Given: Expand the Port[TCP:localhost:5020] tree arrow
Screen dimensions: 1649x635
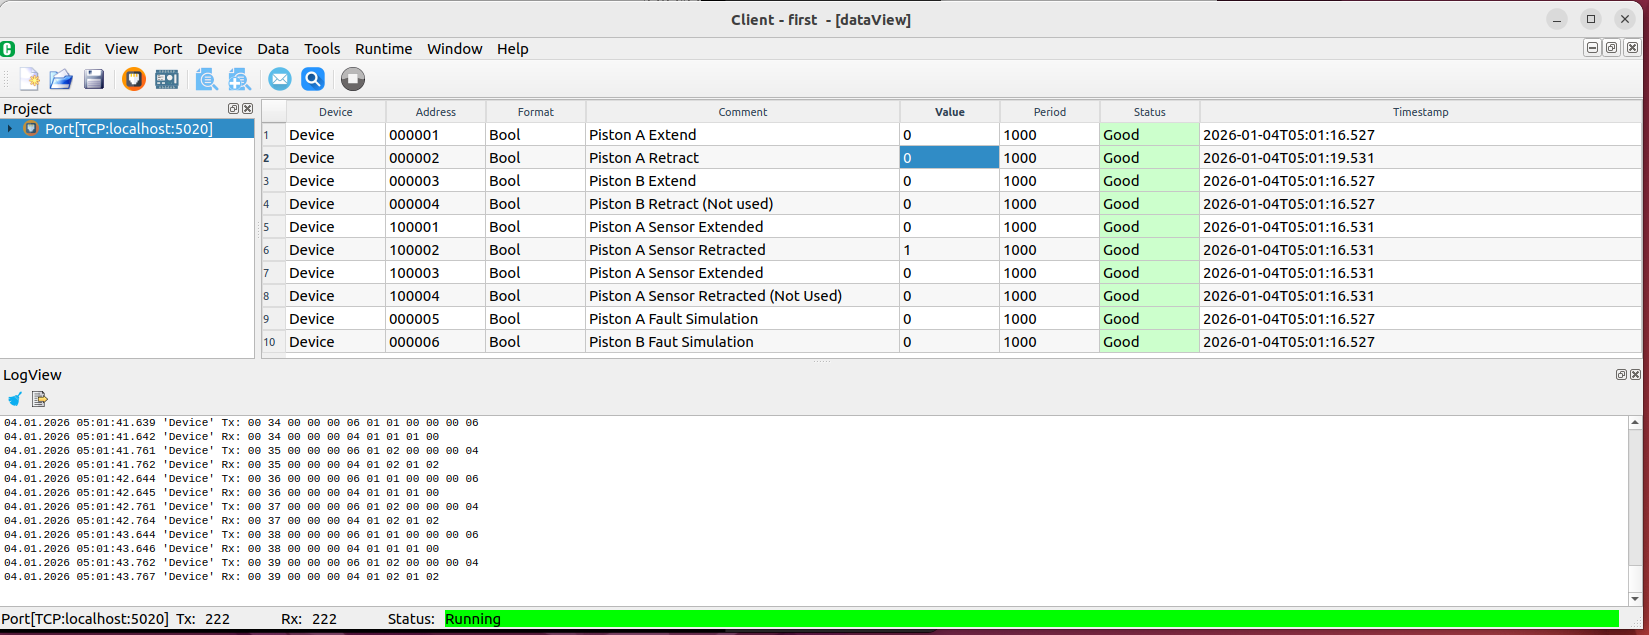Looking at the screenshot, I should coord(10,129).
